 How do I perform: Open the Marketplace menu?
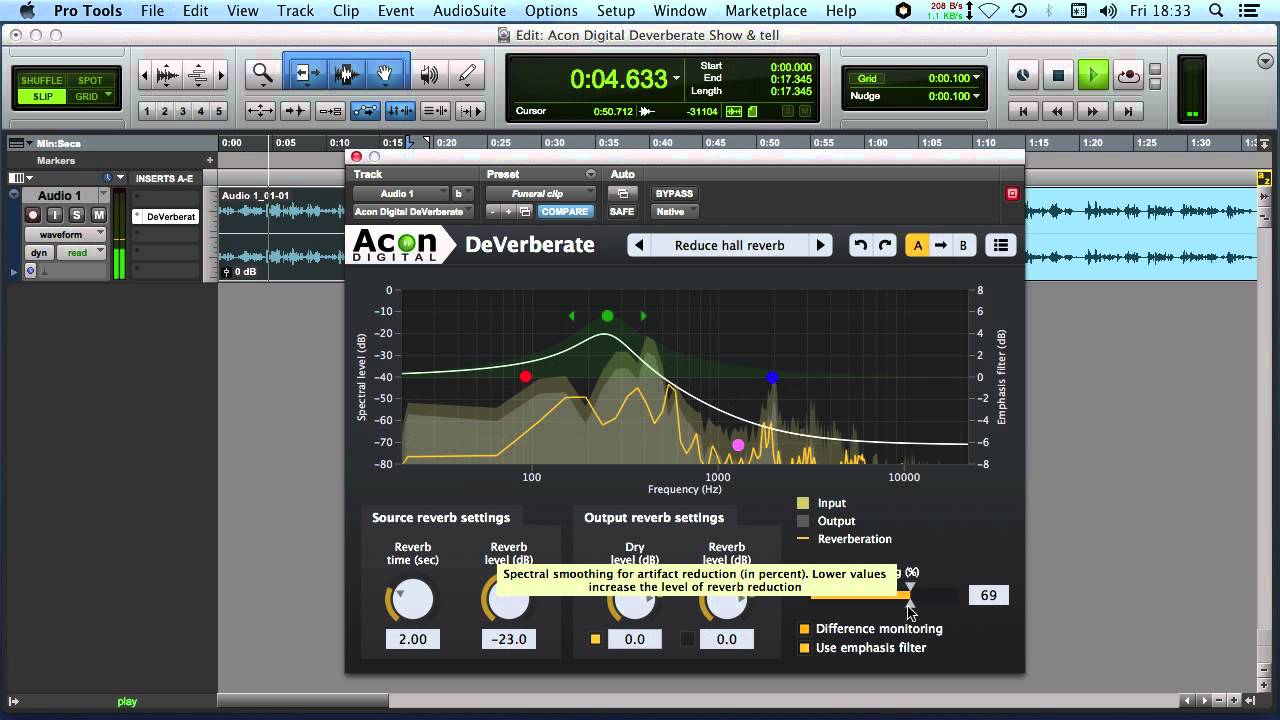[x=766, y=11]
